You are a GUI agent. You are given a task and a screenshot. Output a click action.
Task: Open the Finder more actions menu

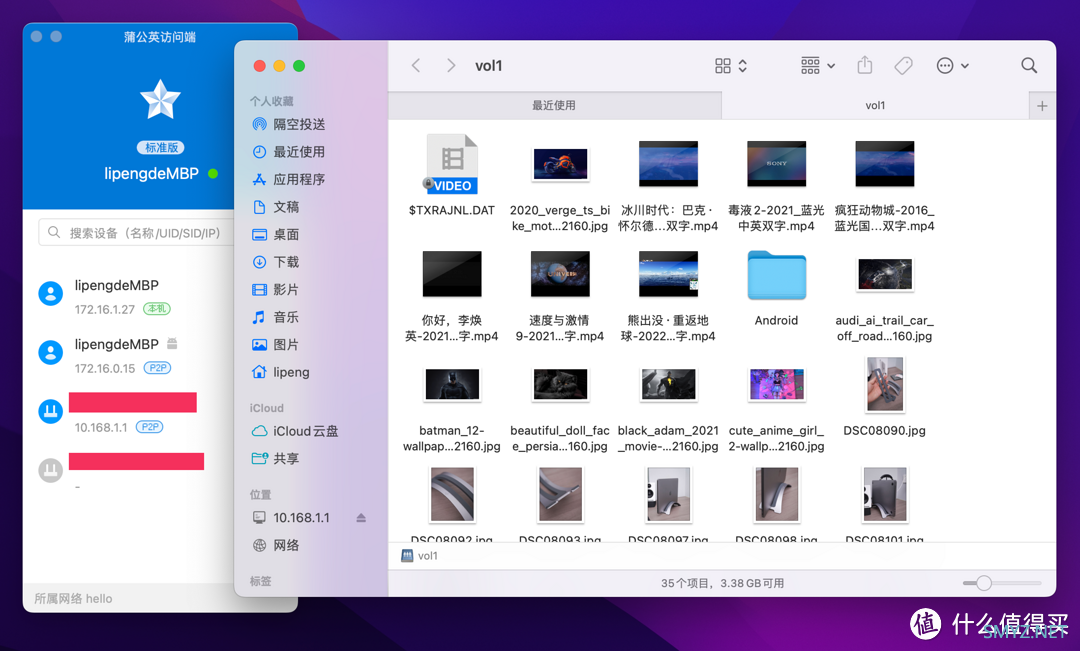pos(953,65)
